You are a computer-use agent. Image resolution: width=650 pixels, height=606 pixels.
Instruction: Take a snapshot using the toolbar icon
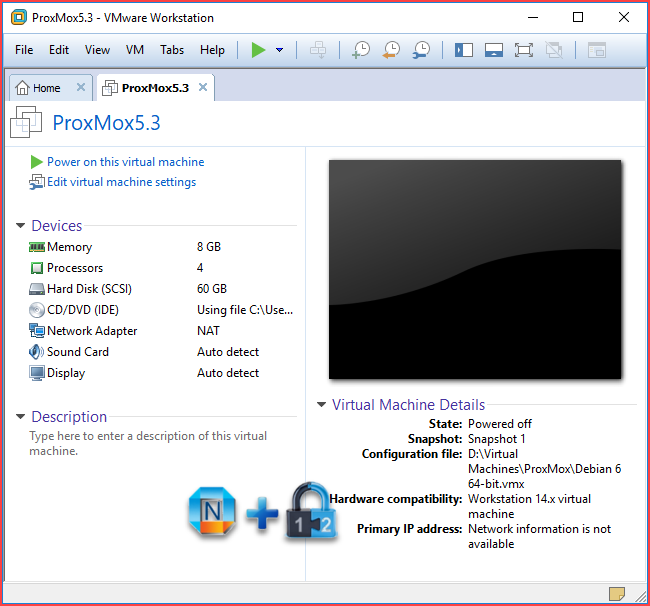tap(361, 50)
